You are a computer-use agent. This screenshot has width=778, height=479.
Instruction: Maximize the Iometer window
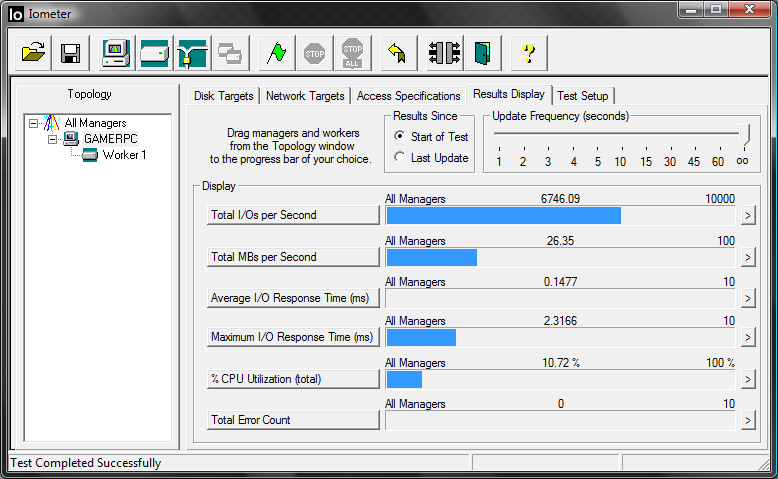[715, 10]
